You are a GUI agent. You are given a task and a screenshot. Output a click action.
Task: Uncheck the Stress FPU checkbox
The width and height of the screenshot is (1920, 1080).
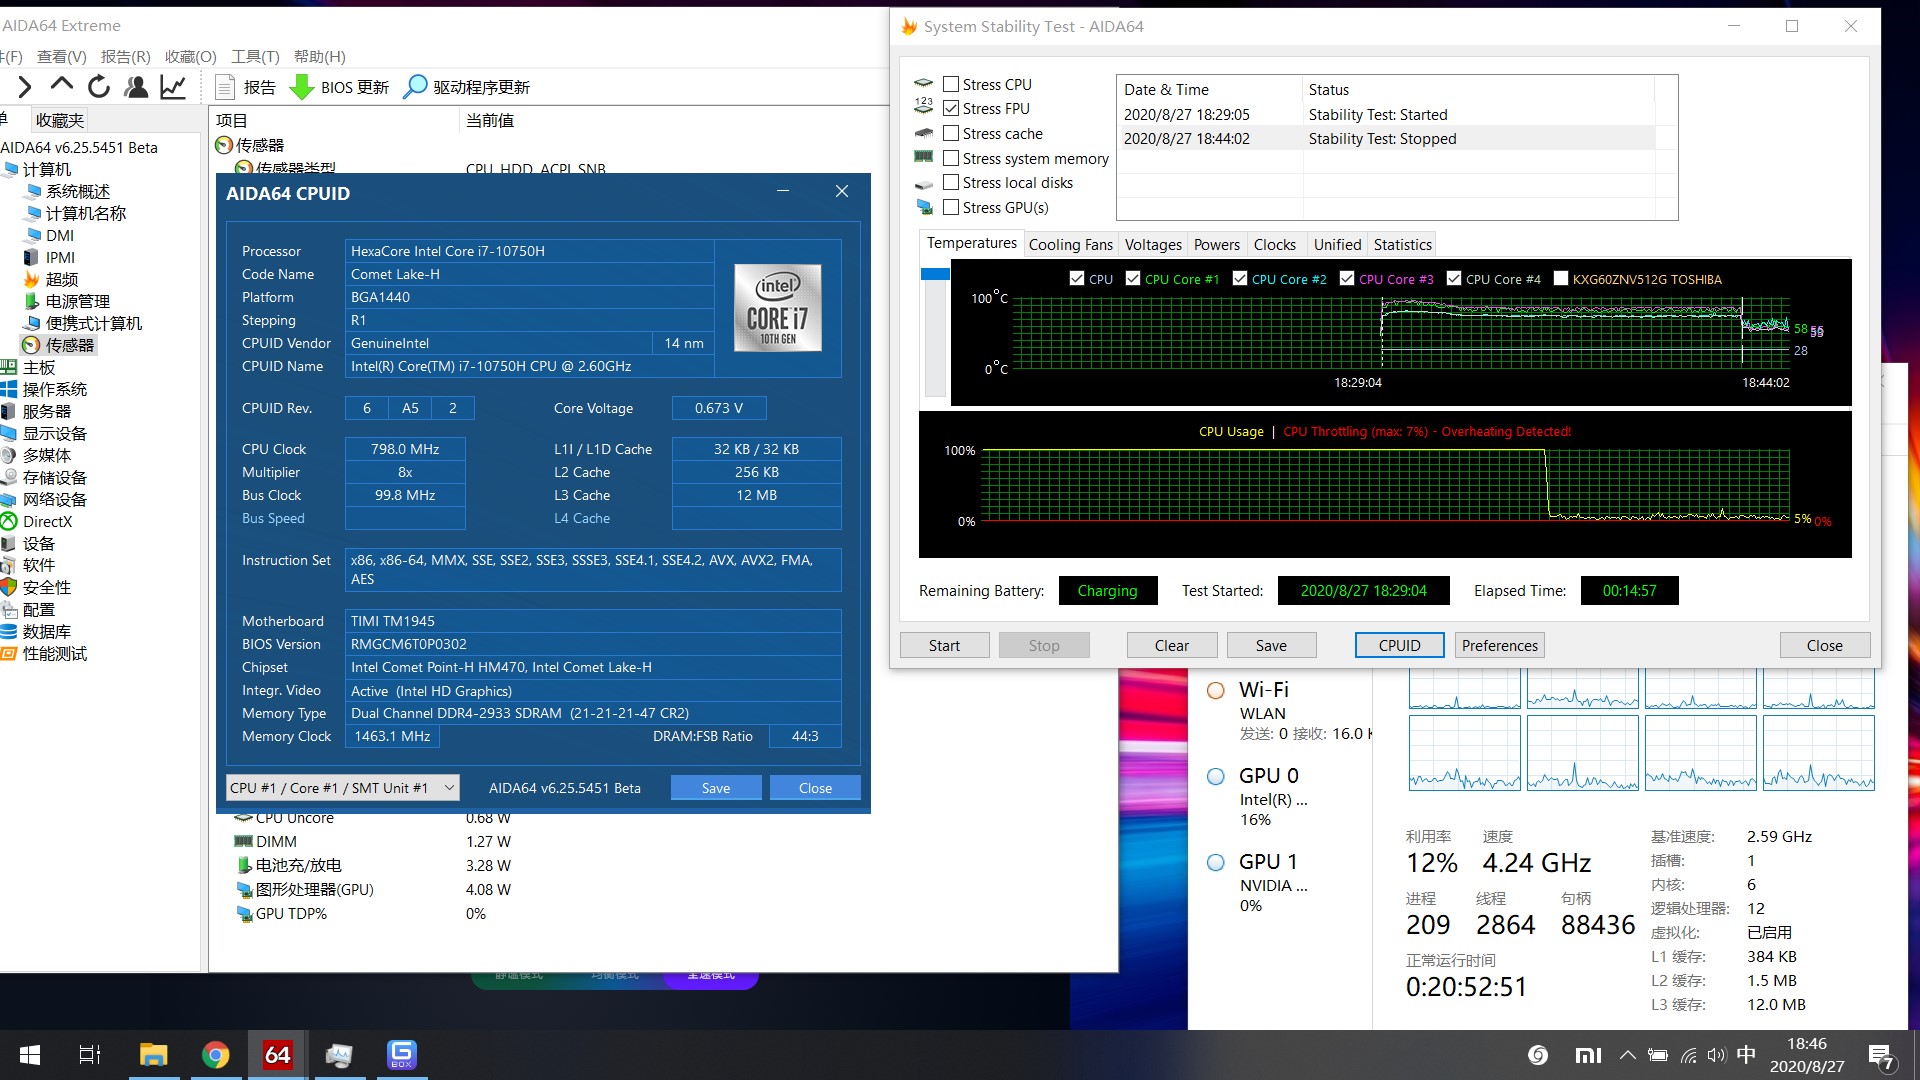pos(951,108)
